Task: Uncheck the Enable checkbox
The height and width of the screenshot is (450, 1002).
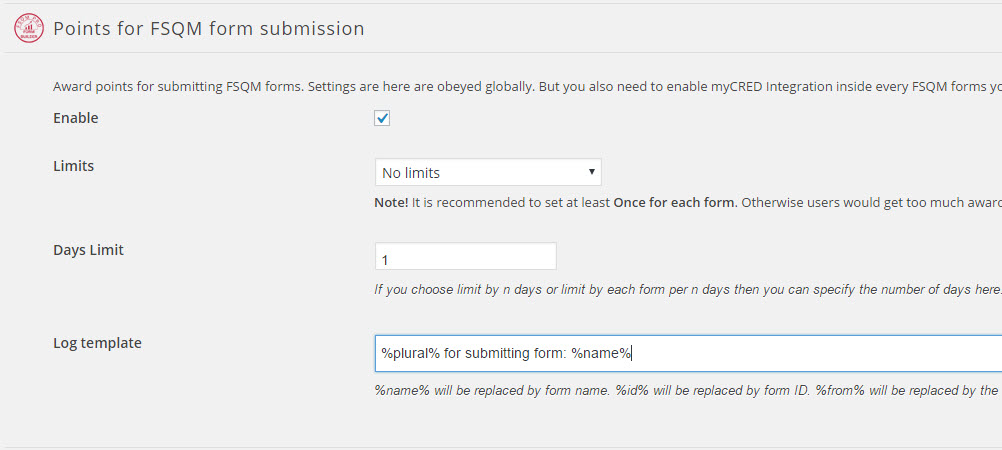Action: tap(382, 118)
